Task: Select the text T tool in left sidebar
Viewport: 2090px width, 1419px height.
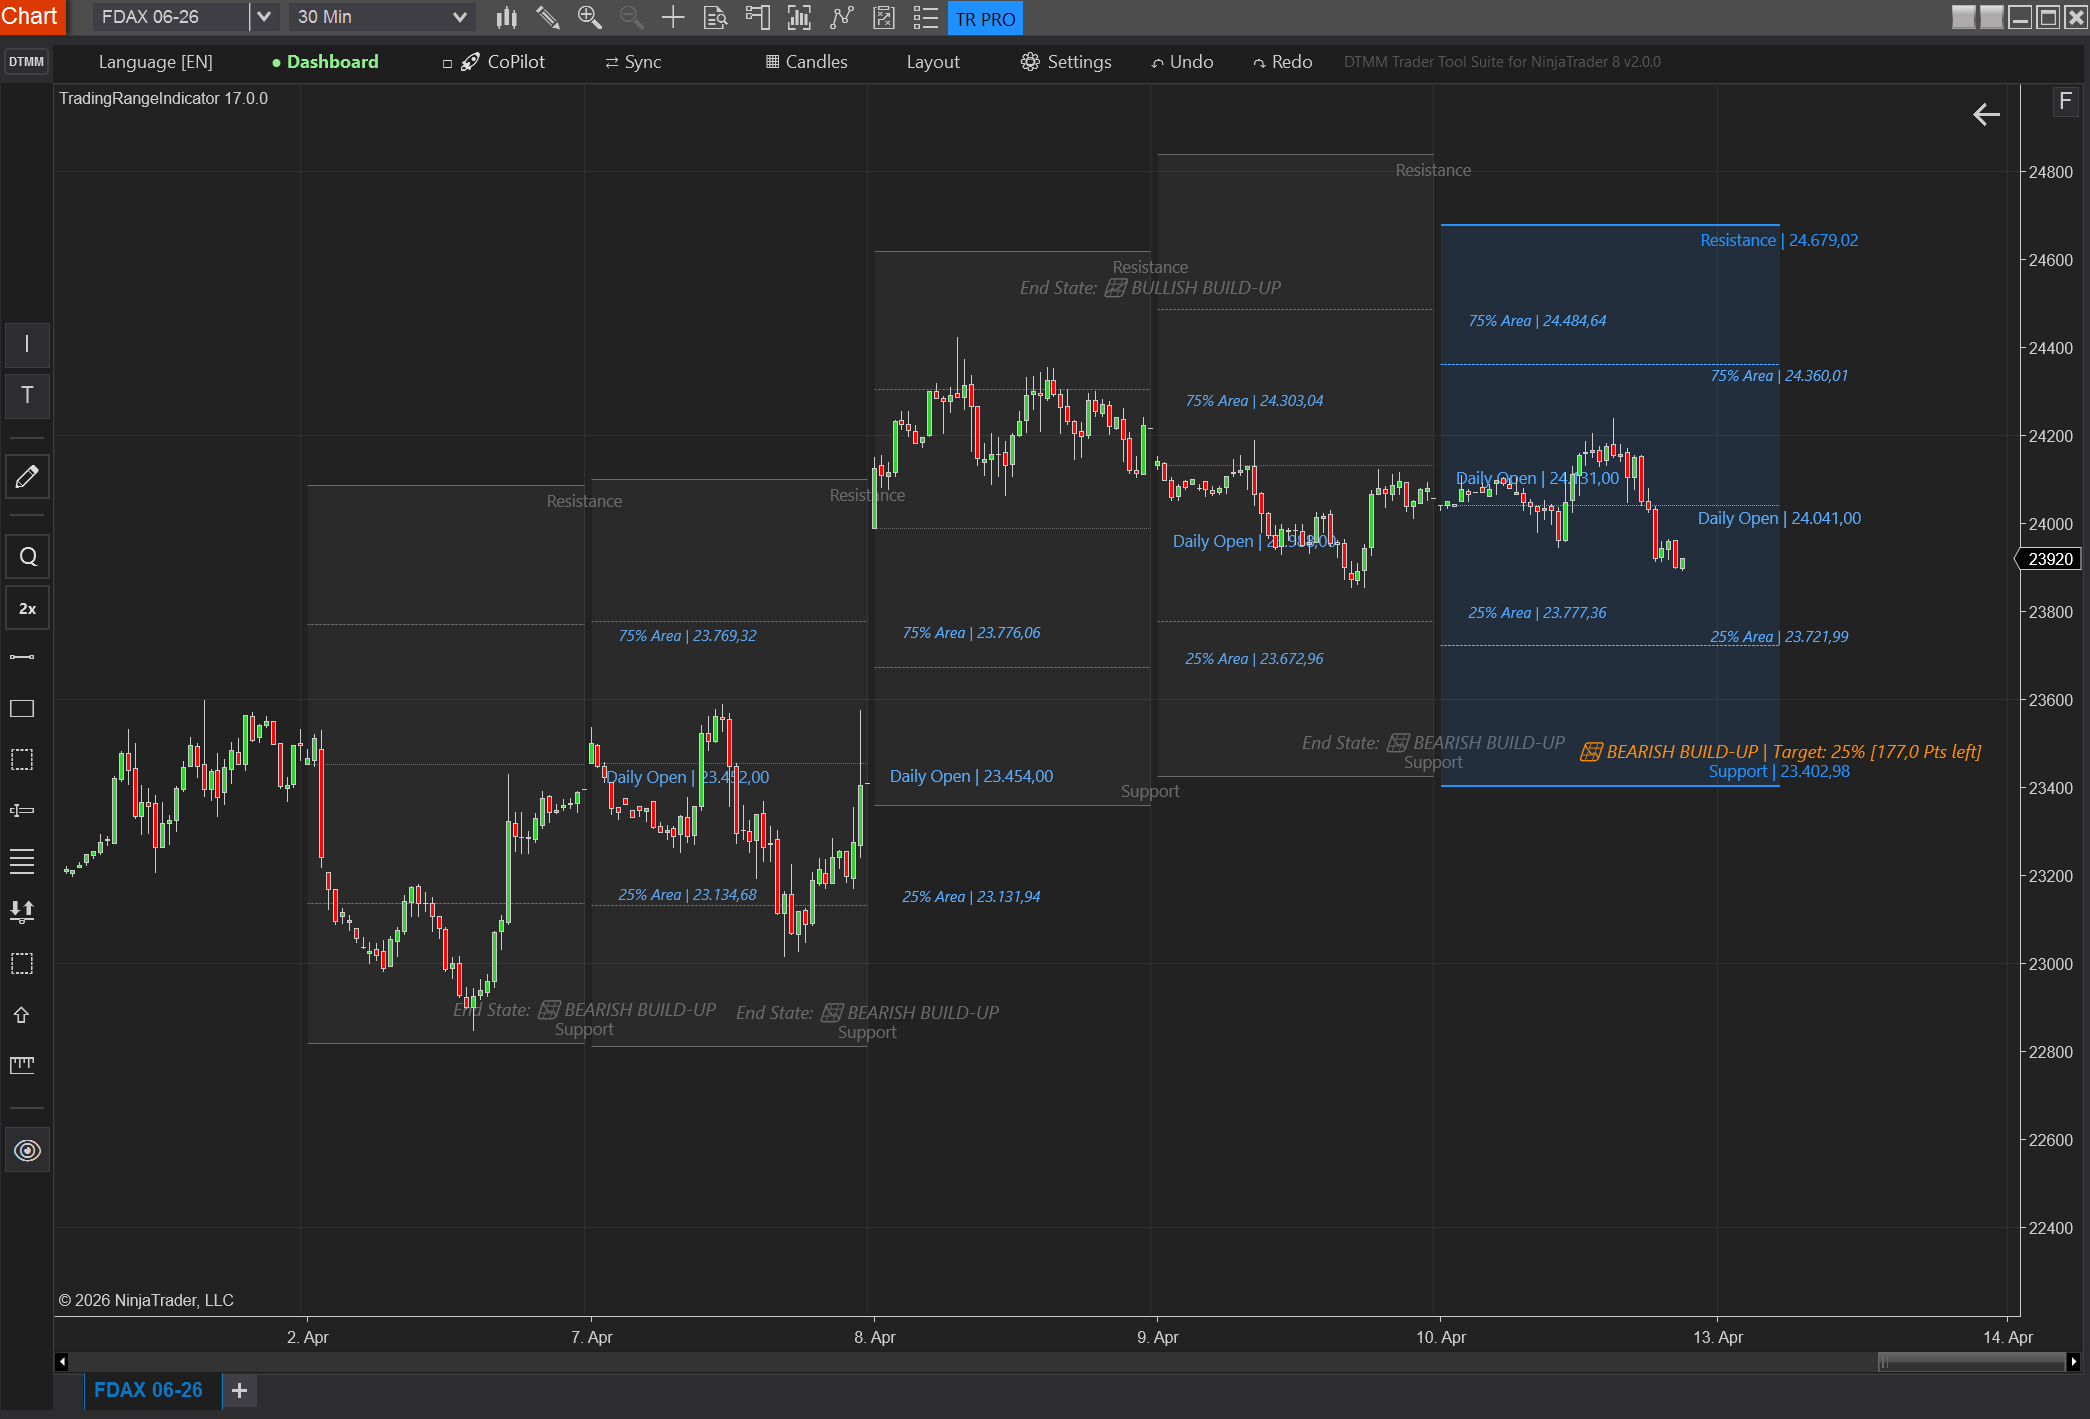Action: (27, 395)
